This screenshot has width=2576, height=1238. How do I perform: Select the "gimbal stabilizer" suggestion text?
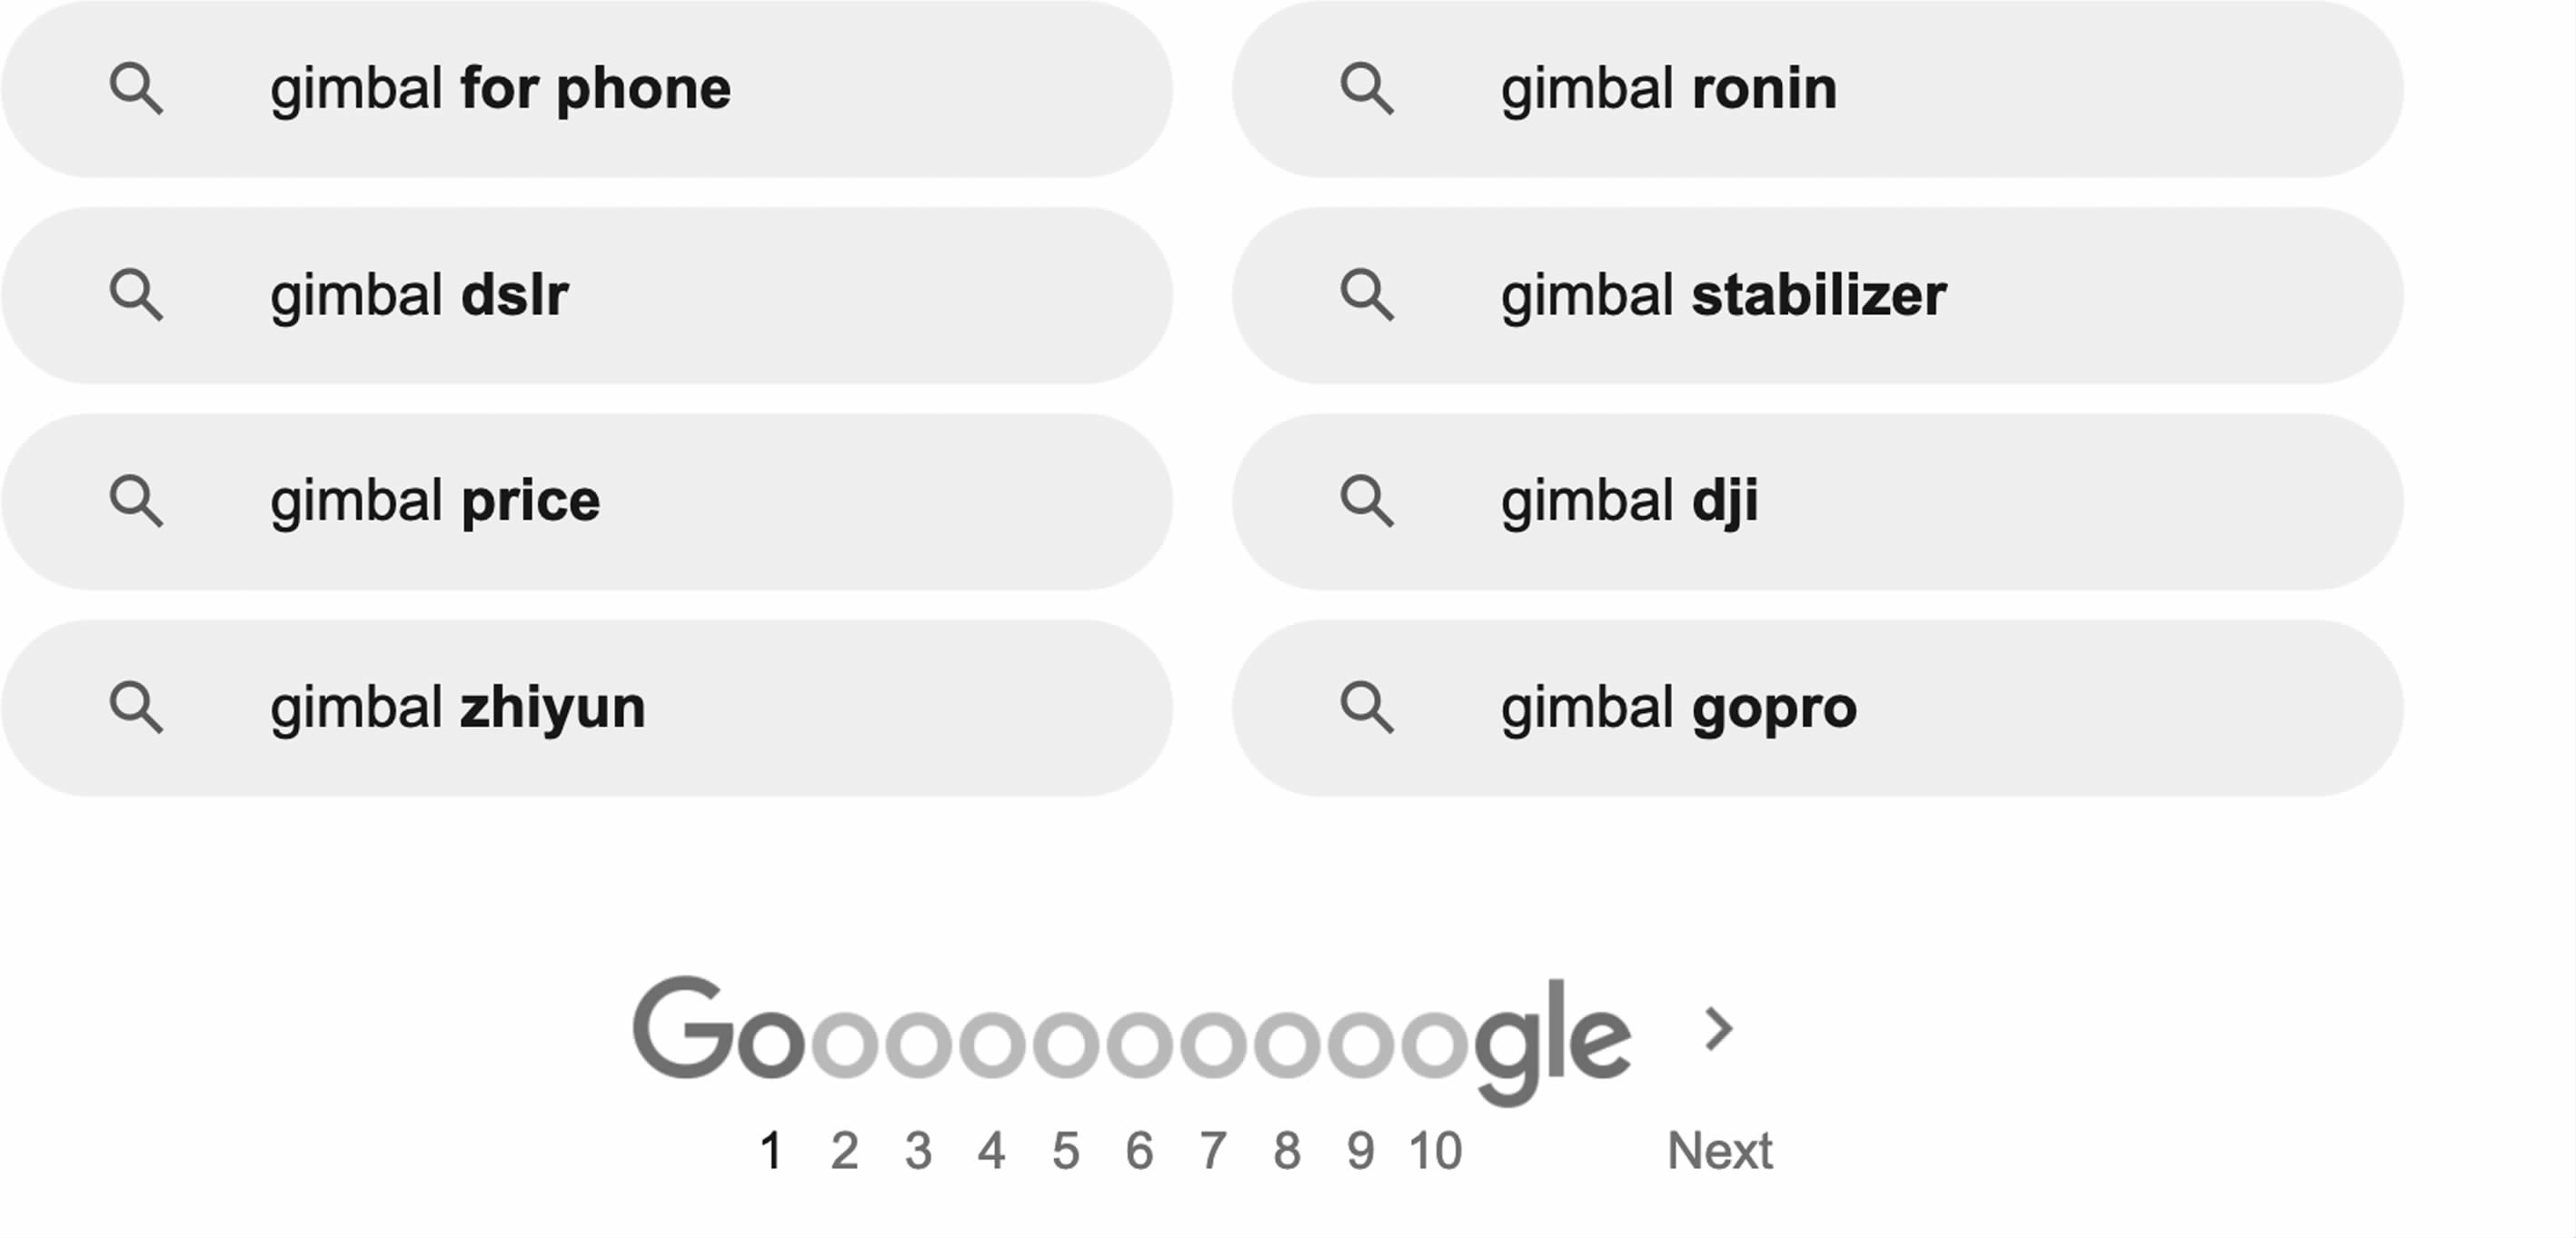pos(1723,295)
